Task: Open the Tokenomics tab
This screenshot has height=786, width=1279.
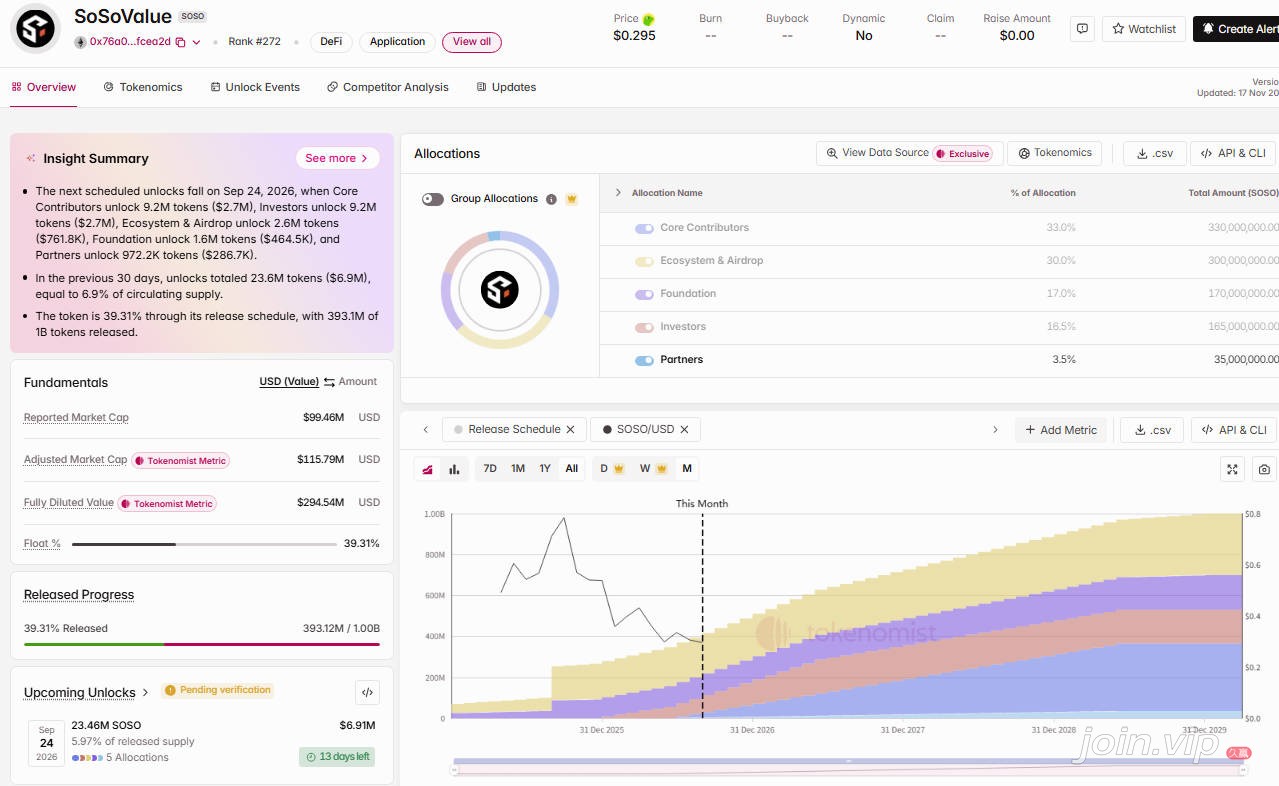Action: [143, 87]
